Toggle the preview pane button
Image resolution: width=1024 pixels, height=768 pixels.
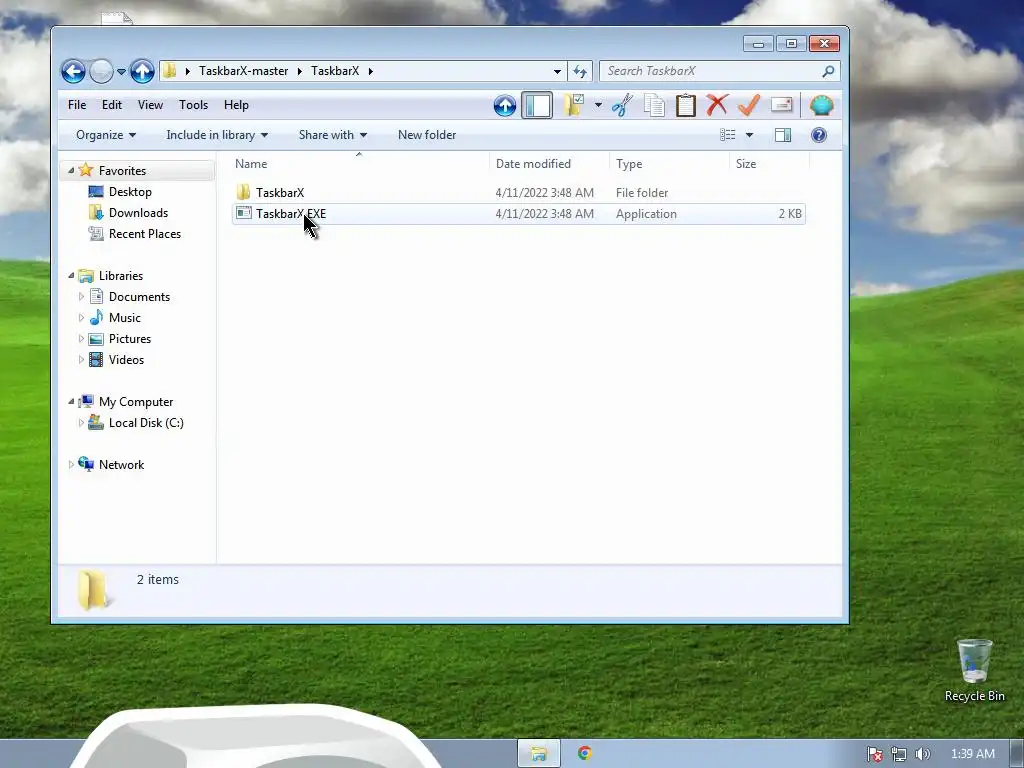pyautogui.click(x=782, y=135)
